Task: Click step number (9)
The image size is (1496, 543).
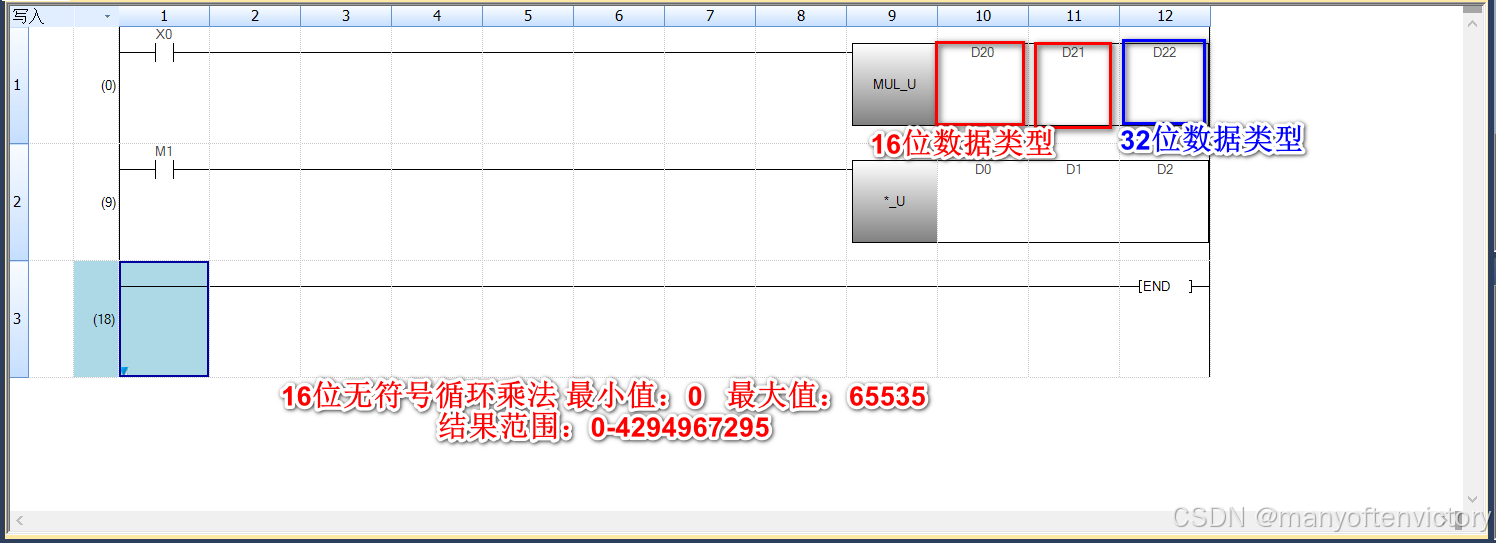Action: tap(108, 203)
